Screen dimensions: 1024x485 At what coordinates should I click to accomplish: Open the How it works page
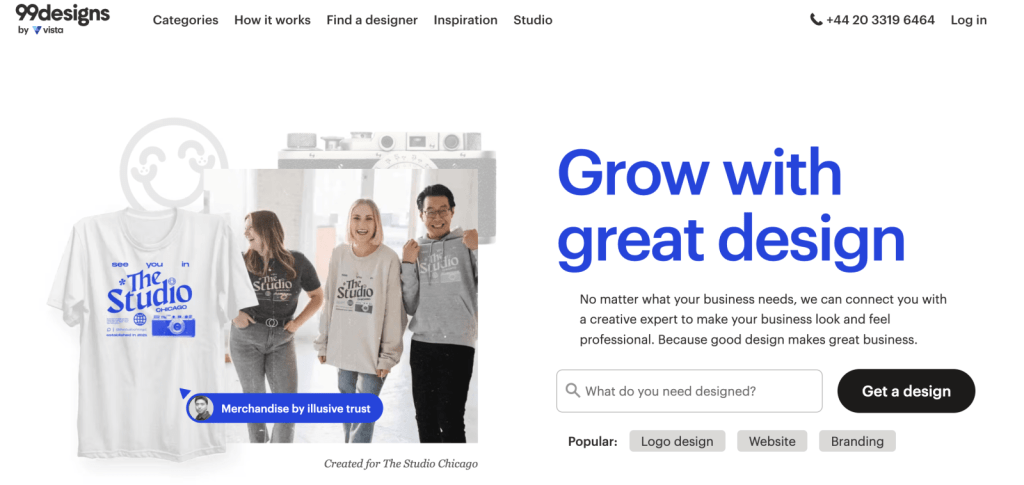272,20
